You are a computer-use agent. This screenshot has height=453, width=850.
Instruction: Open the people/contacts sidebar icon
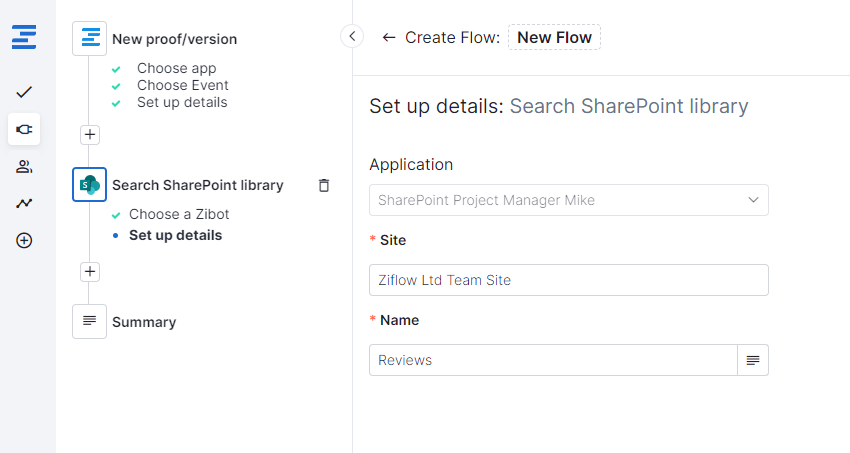coord(25,166)
